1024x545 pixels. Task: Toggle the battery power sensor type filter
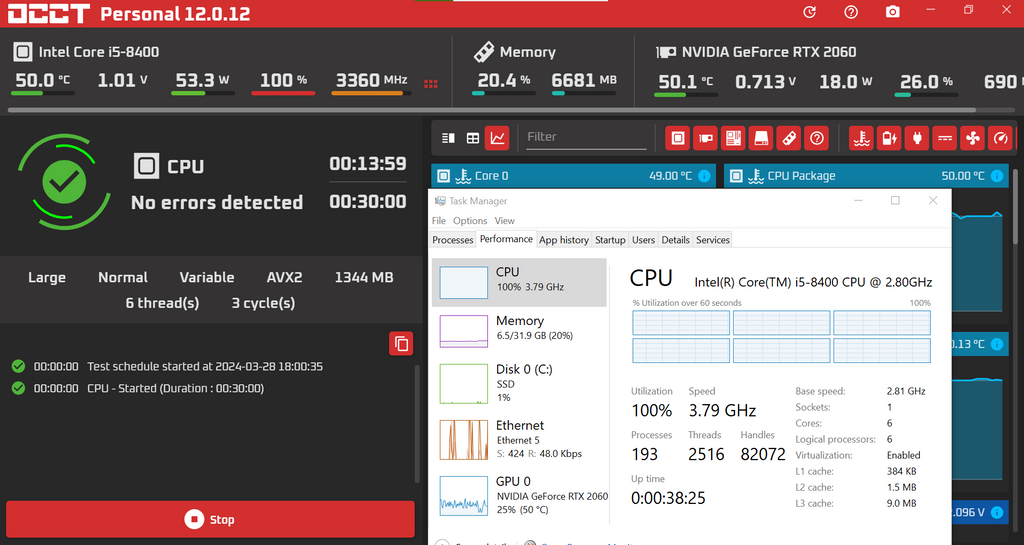click(x=889, y=138)
